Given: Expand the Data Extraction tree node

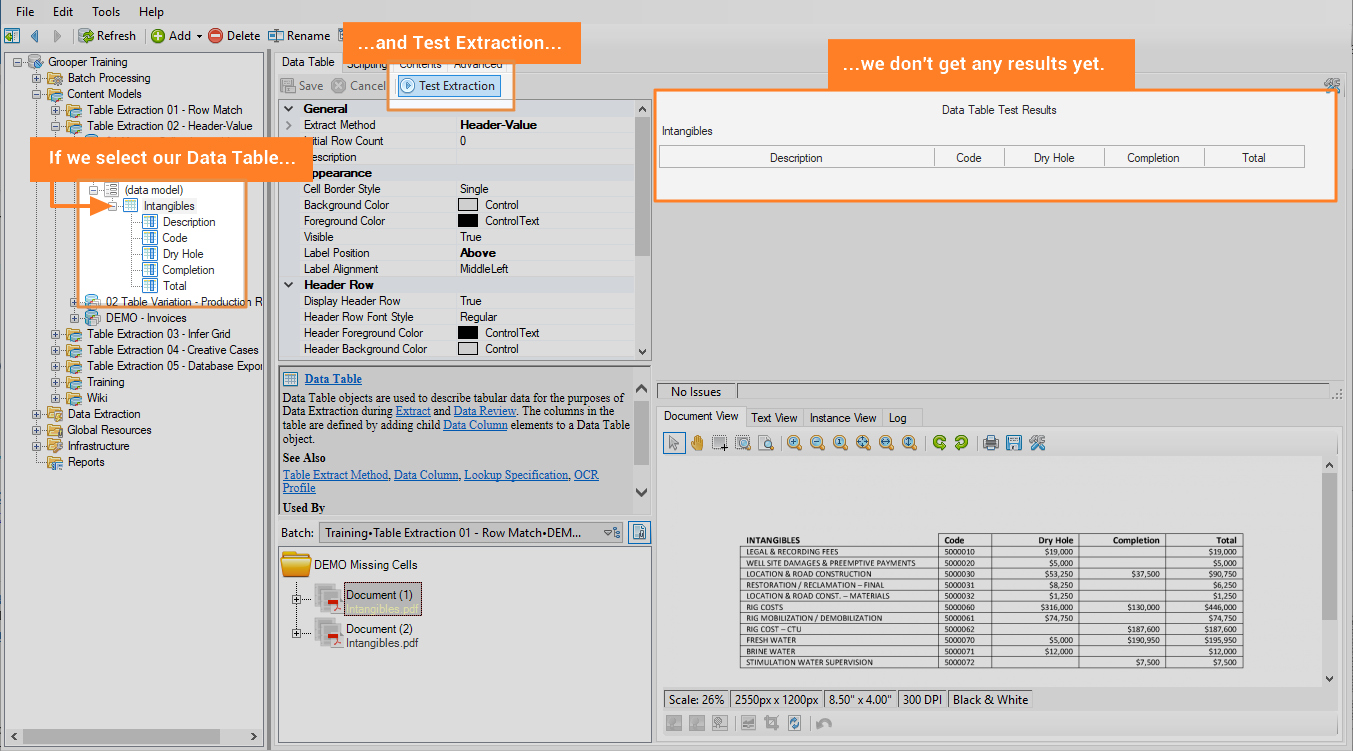Looking at the screenshot, I should pyautogui.click(x=38, y=414).
